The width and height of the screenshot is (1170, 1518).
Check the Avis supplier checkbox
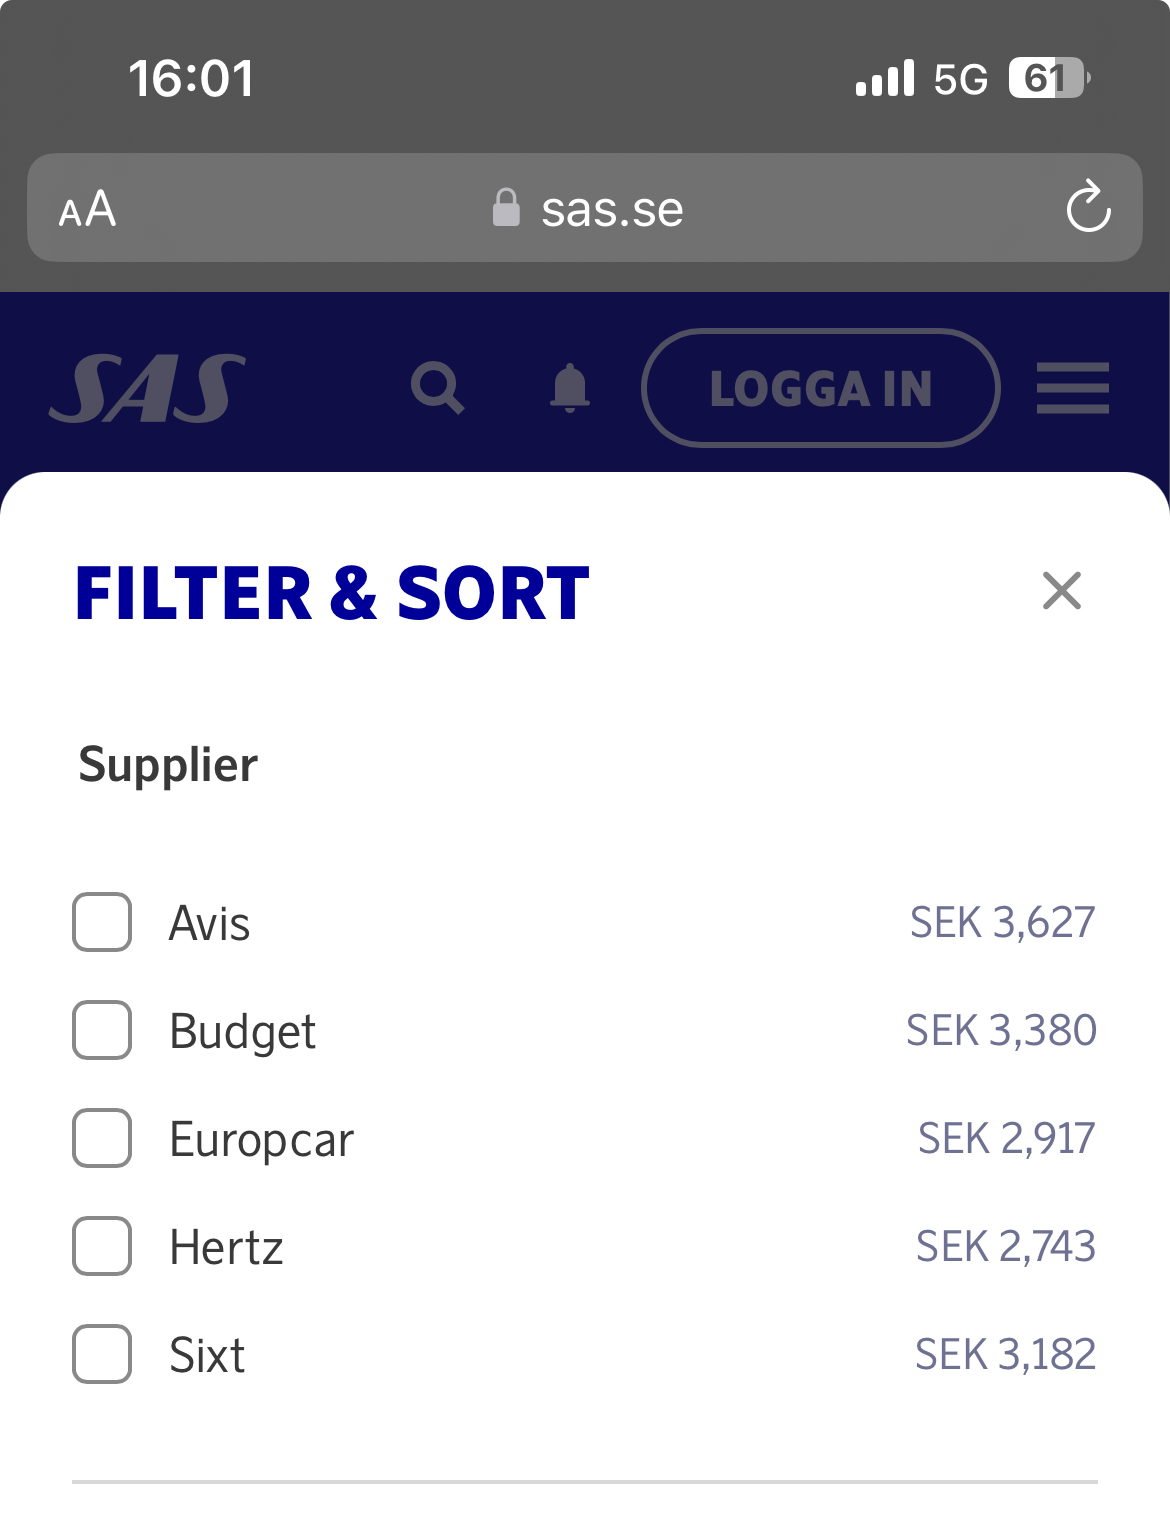point(102,922)
